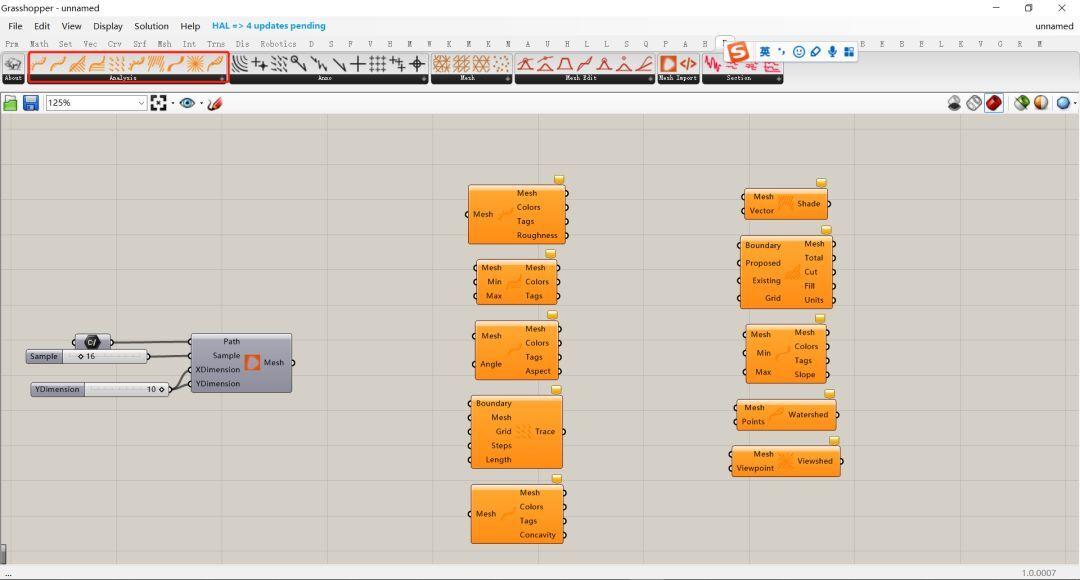Switch to wireframe preview mode
Viewport: 1080px width, 580px height.
point(974,103)
